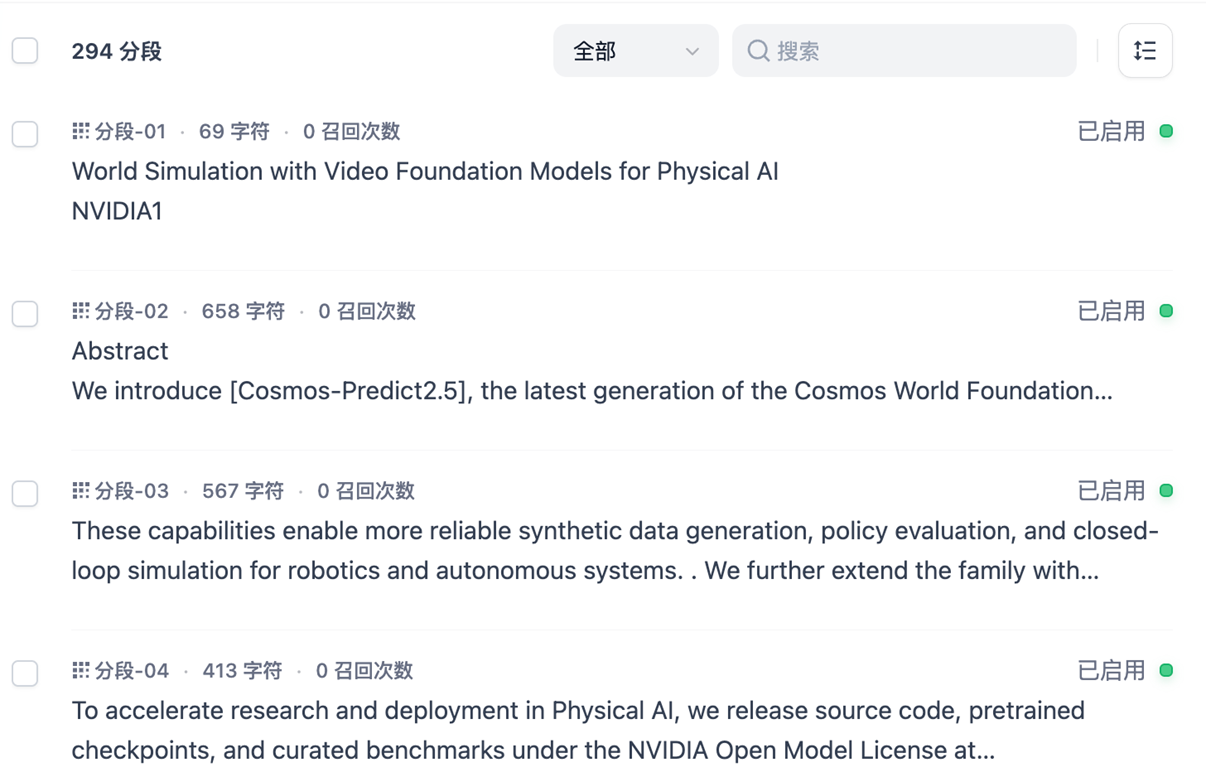
Task: Tick the checkbox for 分段-01
Action: [x=25, y=134]
